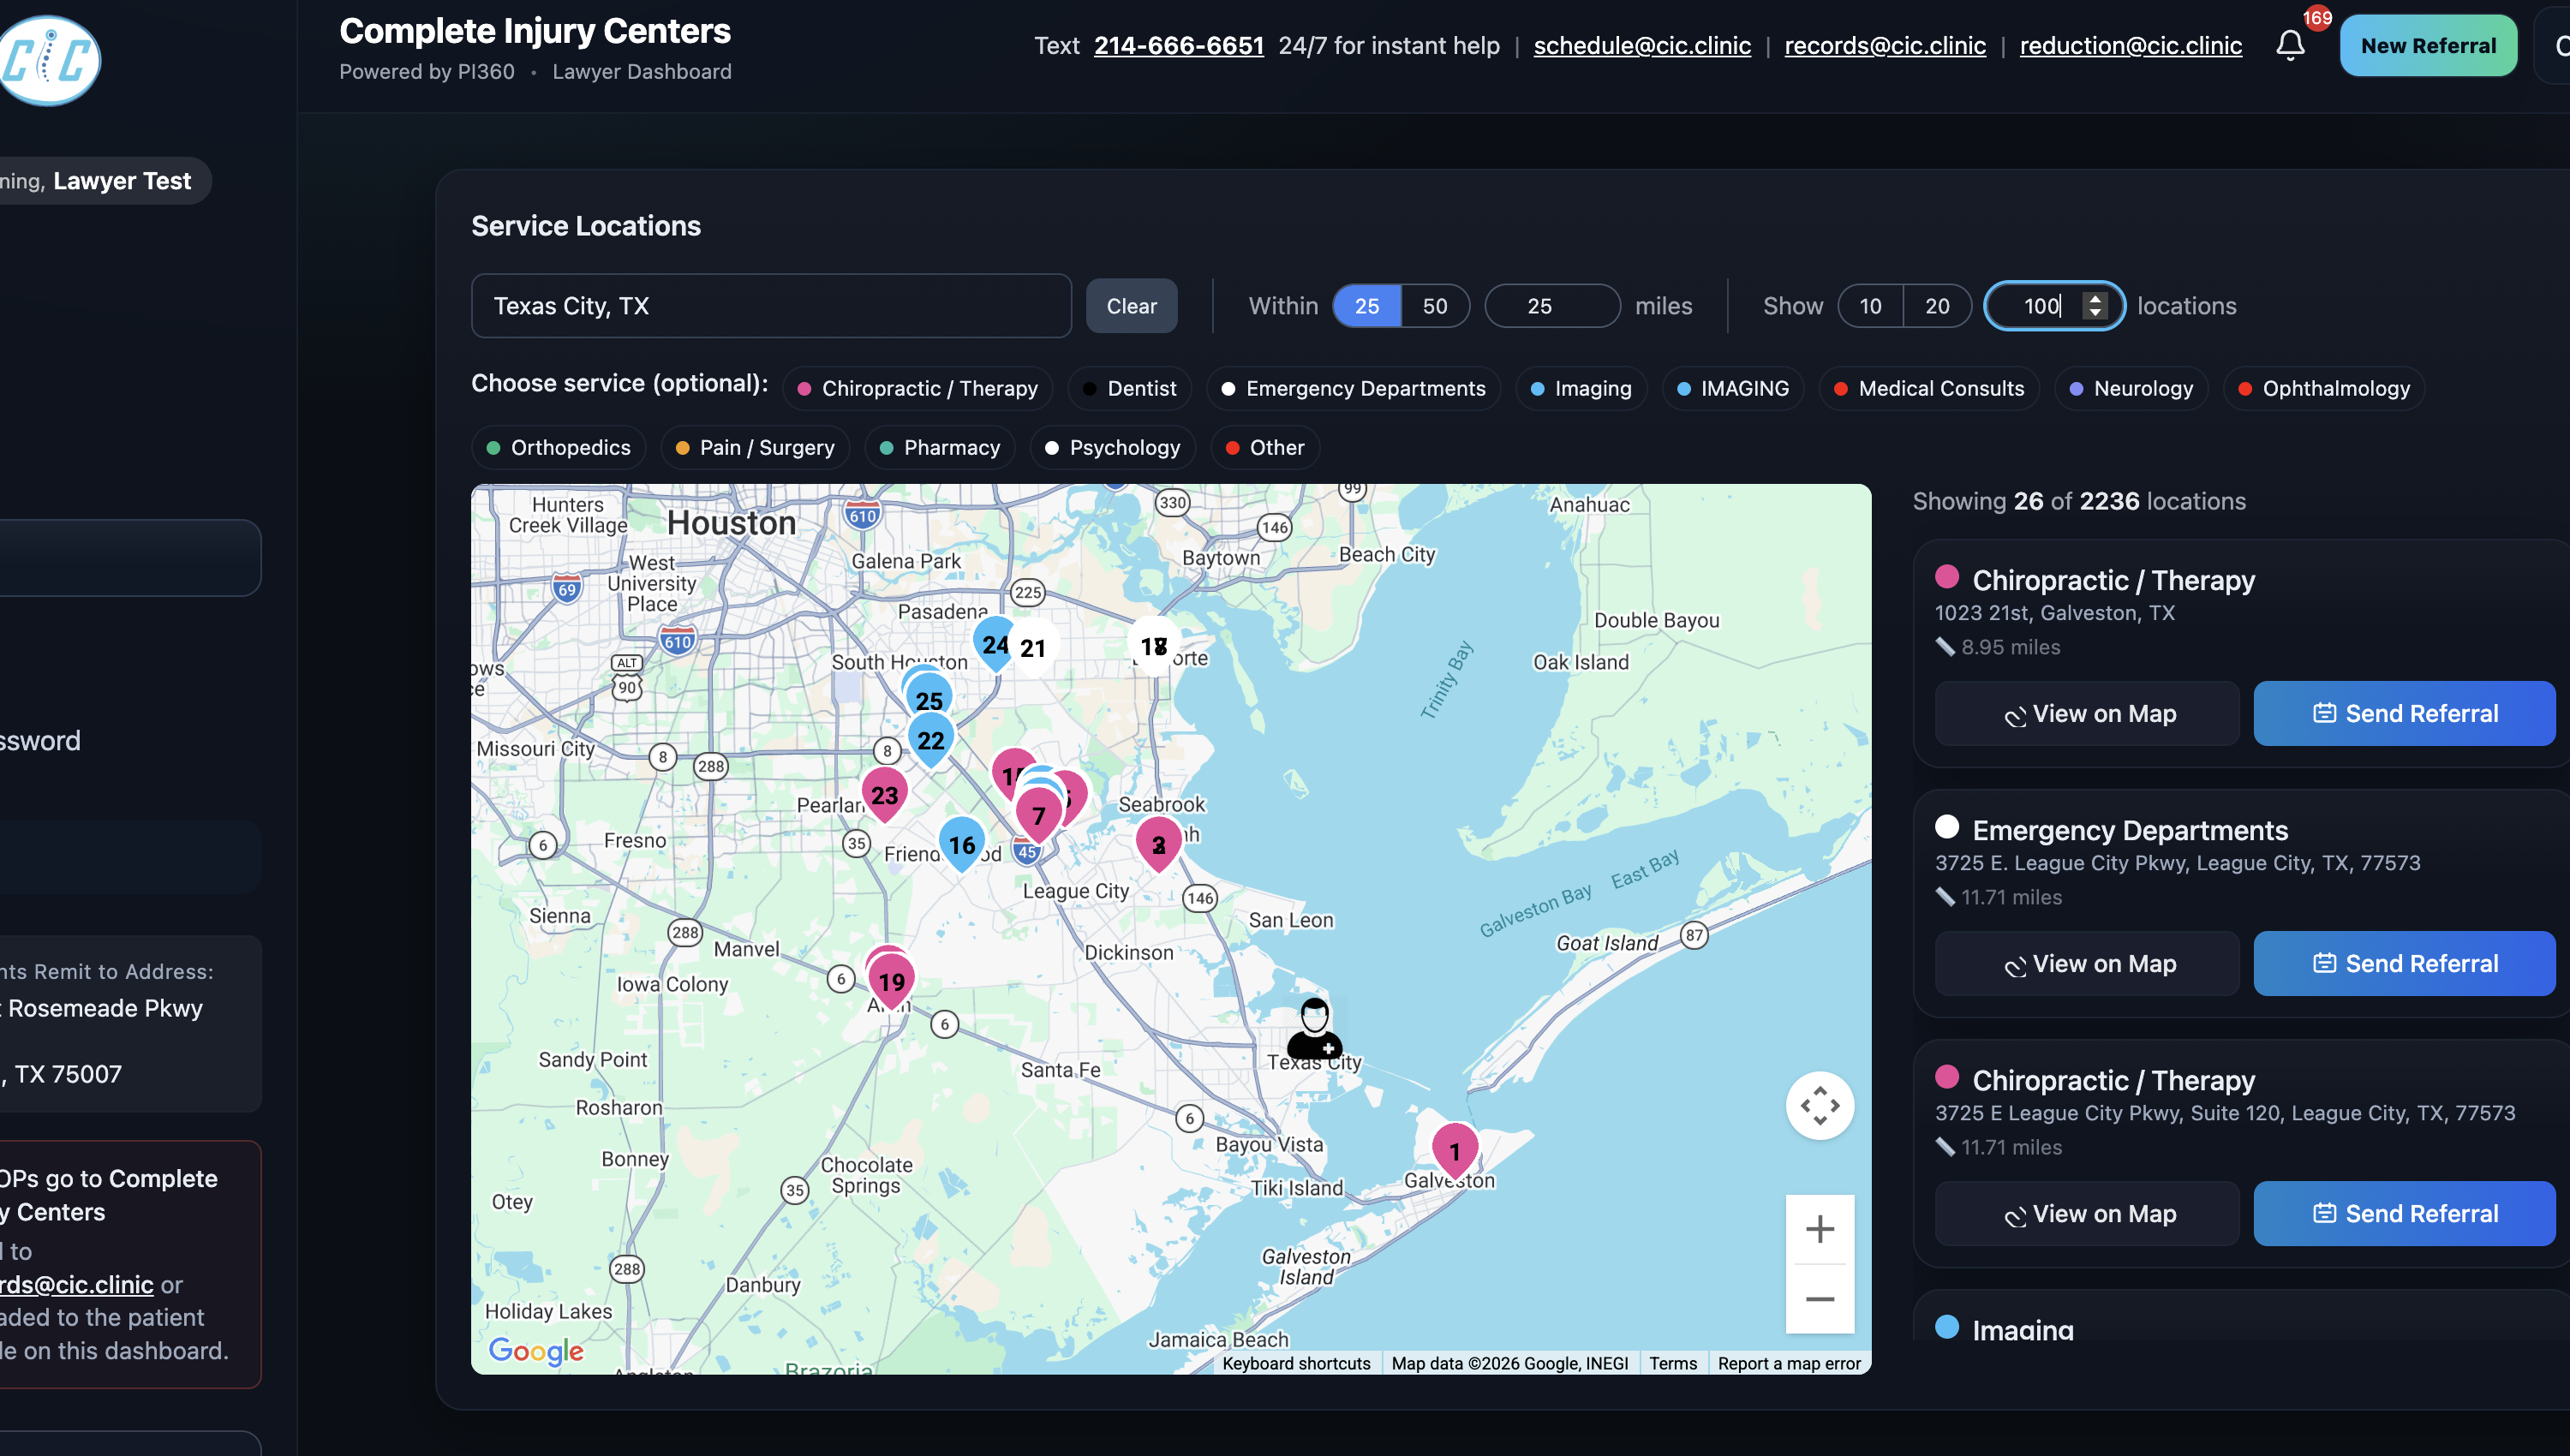Filter by Medical Consults service
The width and height of the screenshot is (2570, 1456).
(1929, 388)
